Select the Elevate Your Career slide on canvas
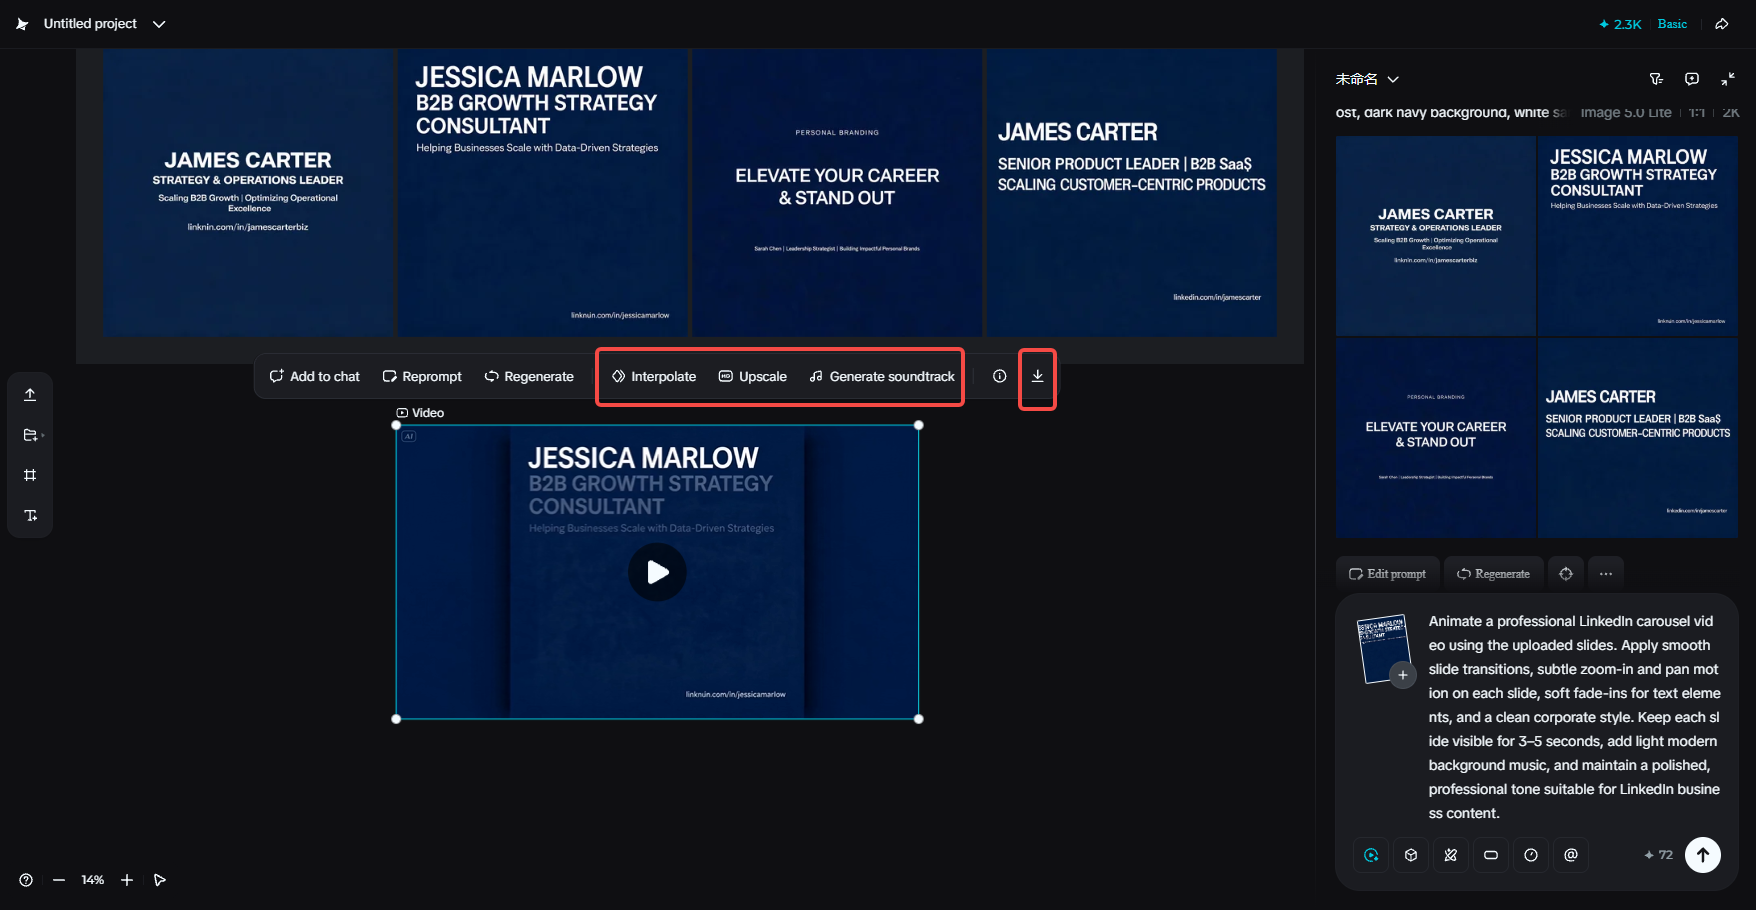This screenshot has height=910, width=1756. point(837,193)
